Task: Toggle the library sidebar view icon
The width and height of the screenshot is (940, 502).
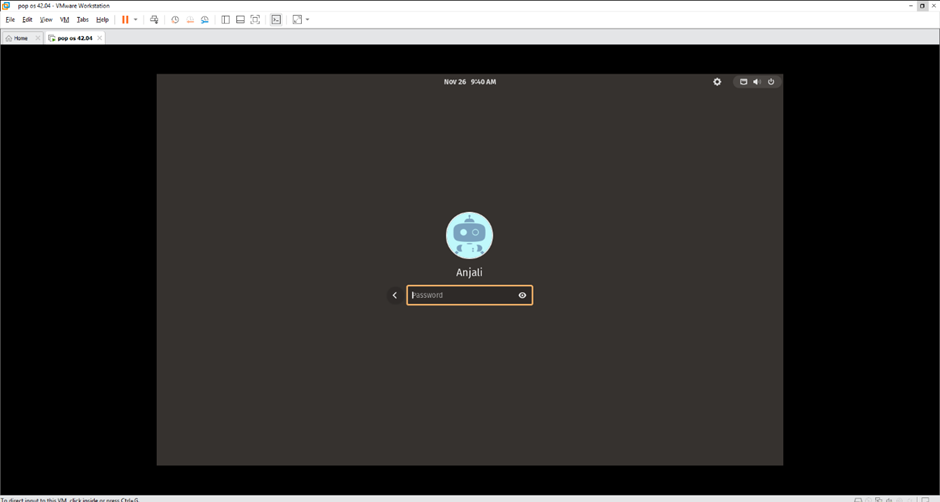Action: coord(225,20)
